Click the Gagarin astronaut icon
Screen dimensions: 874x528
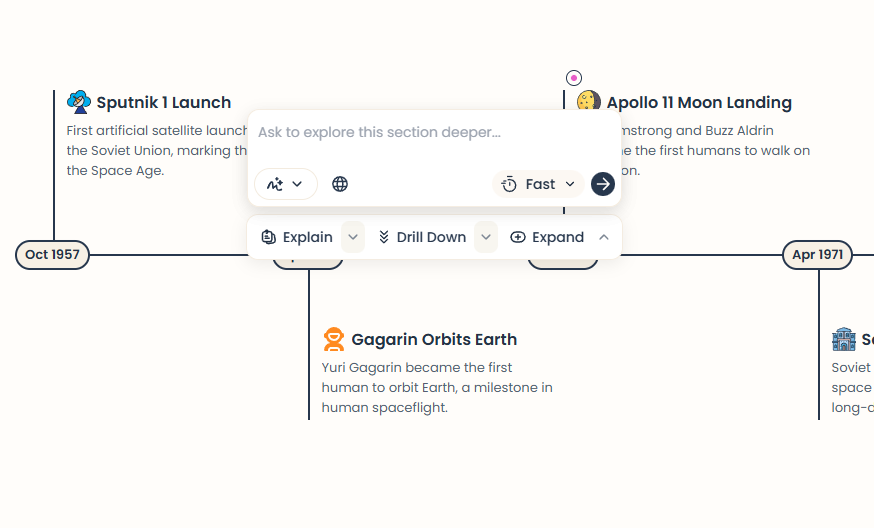[x=334, y=340]
